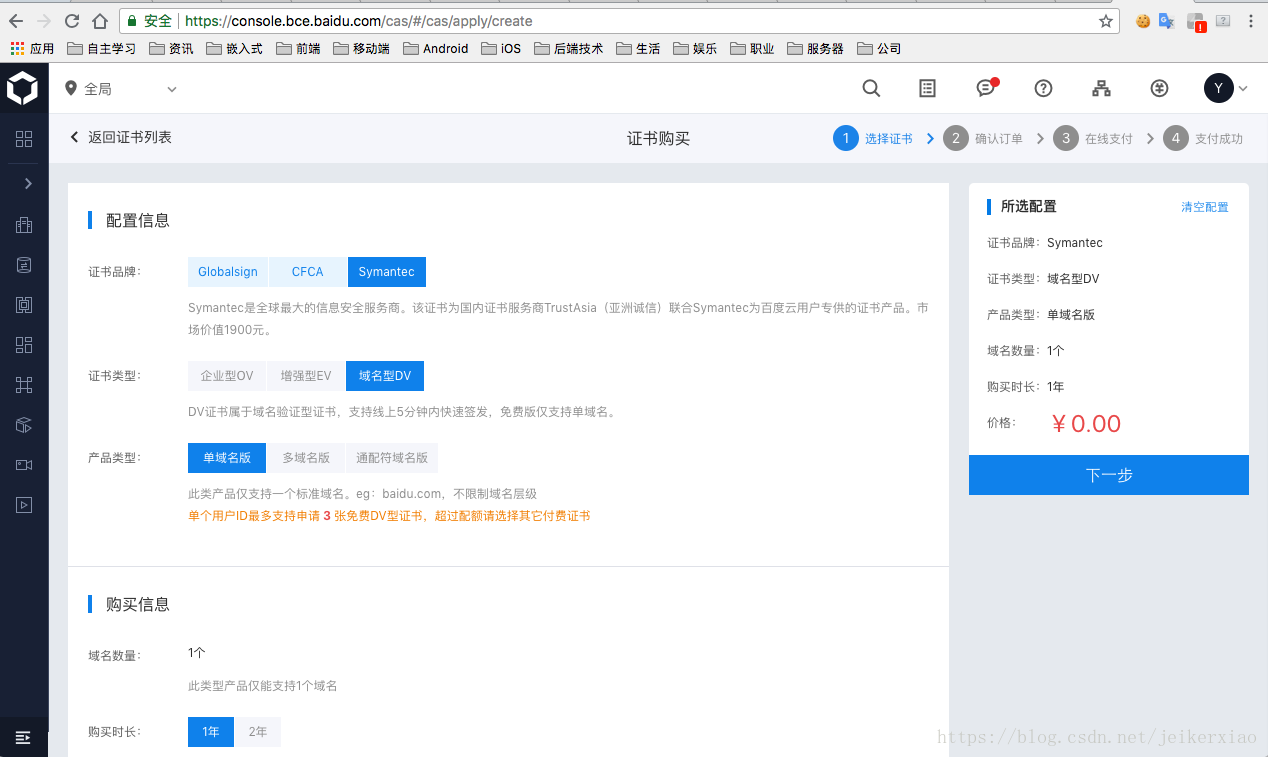The image size is (1268, 757).
Task: Go to step 2 确认订单
Action: (x=983, y=138)
